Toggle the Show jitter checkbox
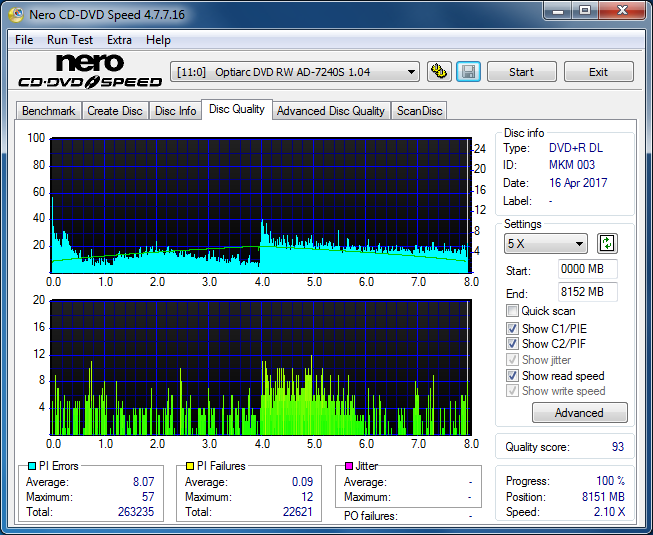Image resolution: width=653 pixels, height=535 pixels. point(512,360)
